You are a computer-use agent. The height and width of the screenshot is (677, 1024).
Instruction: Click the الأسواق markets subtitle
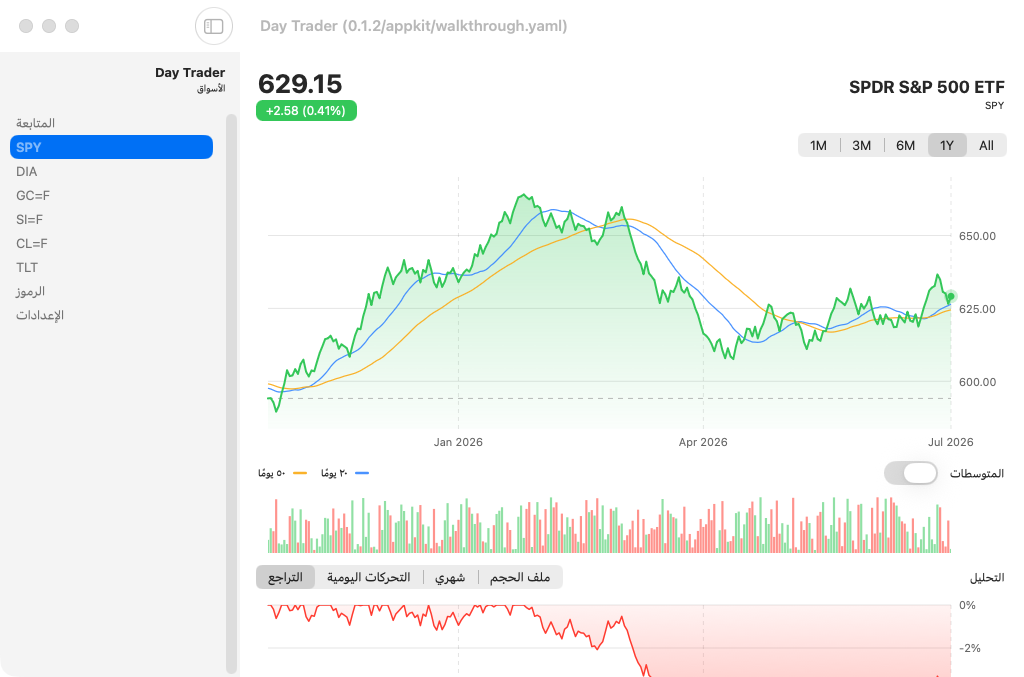(x=211, y=88)
